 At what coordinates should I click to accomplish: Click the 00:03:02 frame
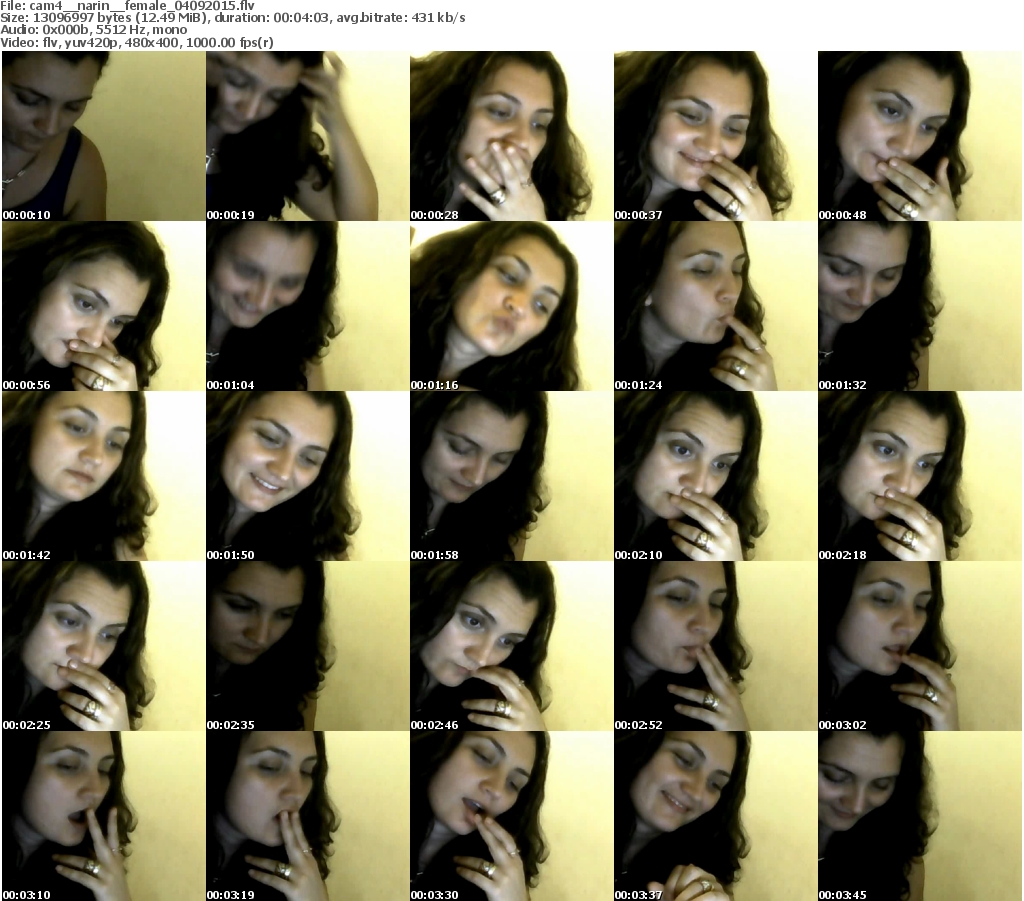(920, 646)
